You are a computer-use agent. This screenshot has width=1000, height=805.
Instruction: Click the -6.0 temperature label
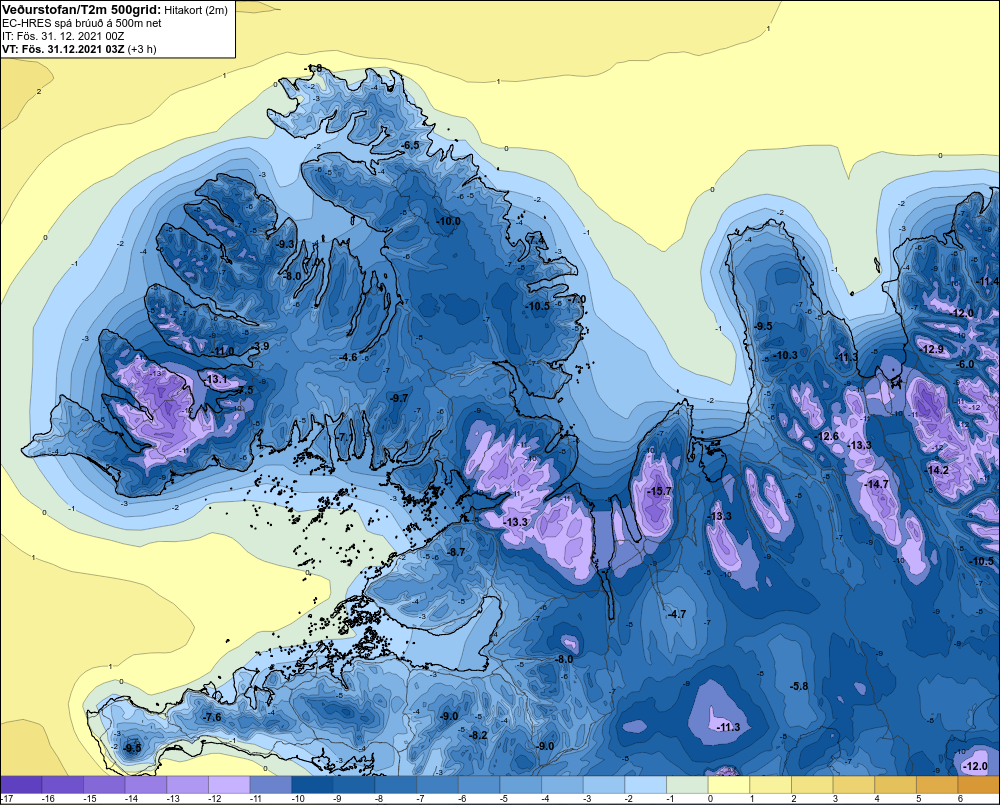966,364
